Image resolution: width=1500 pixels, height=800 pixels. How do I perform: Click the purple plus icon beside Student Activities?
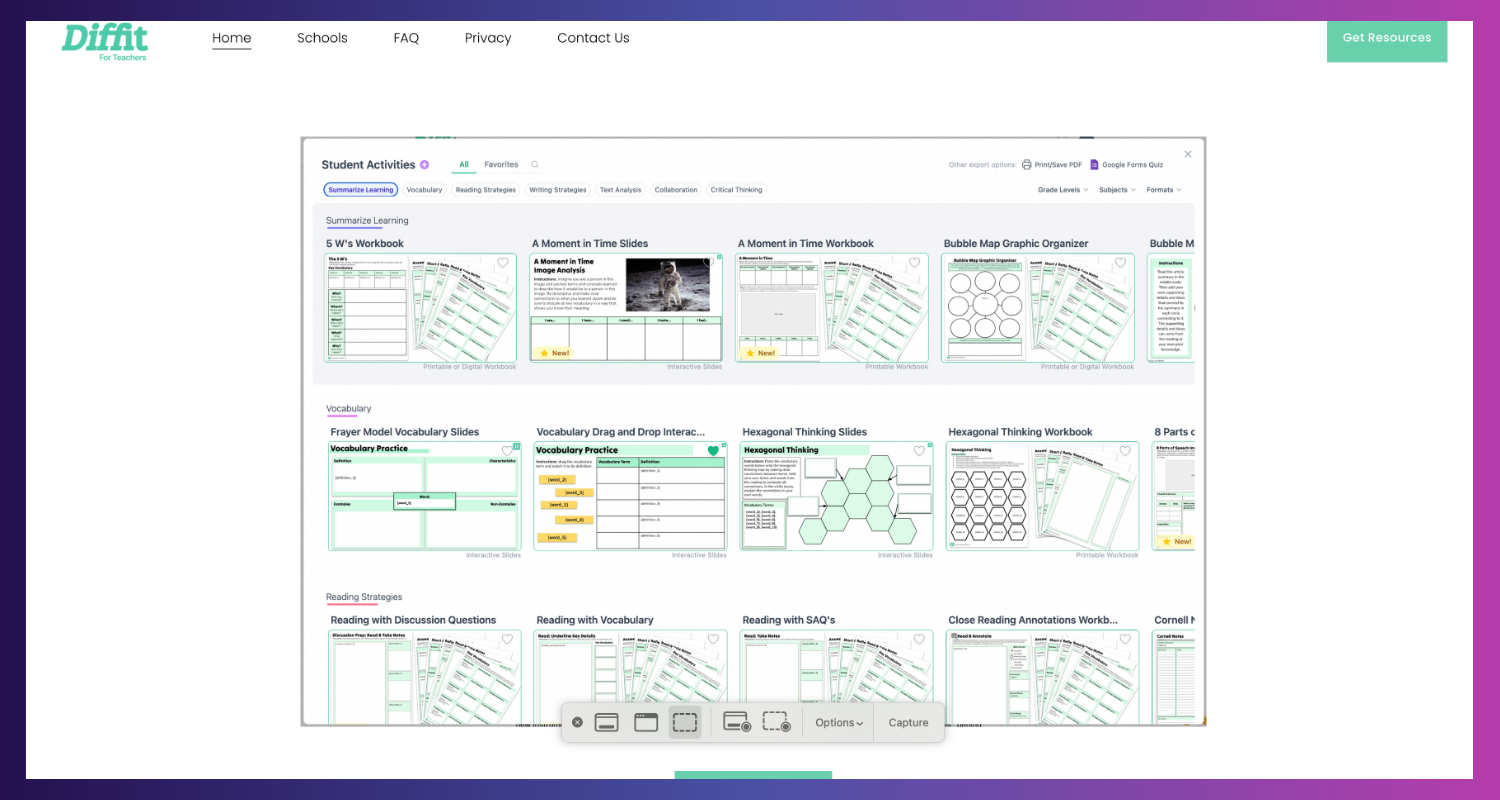click(424, 165)
